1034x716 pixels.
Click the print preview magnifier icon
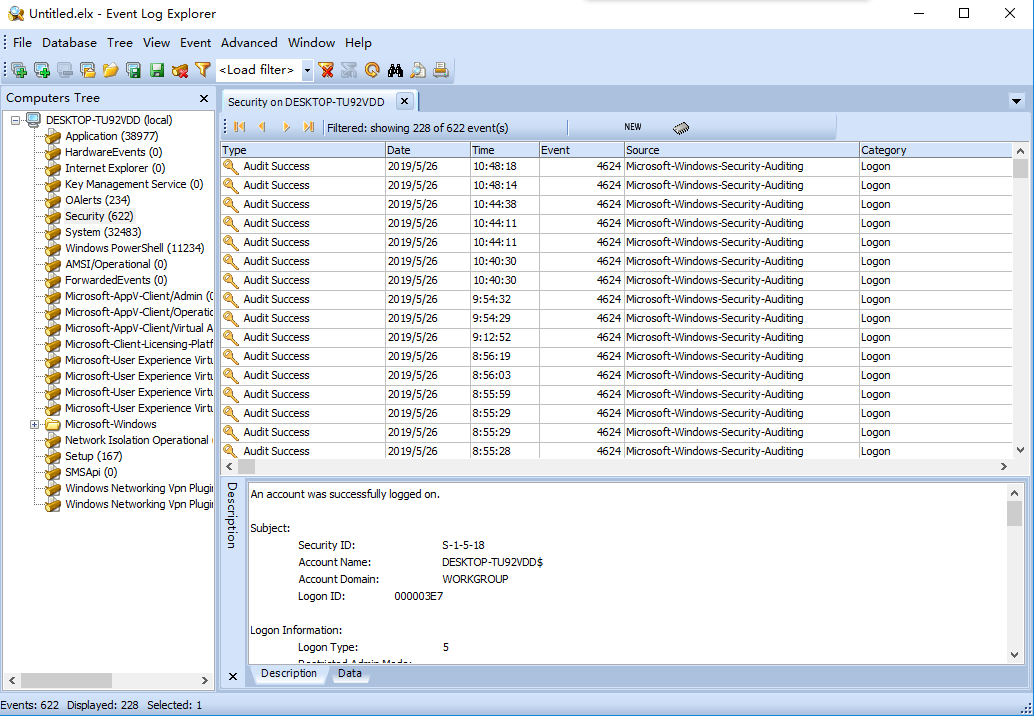[x=418, y=70]
